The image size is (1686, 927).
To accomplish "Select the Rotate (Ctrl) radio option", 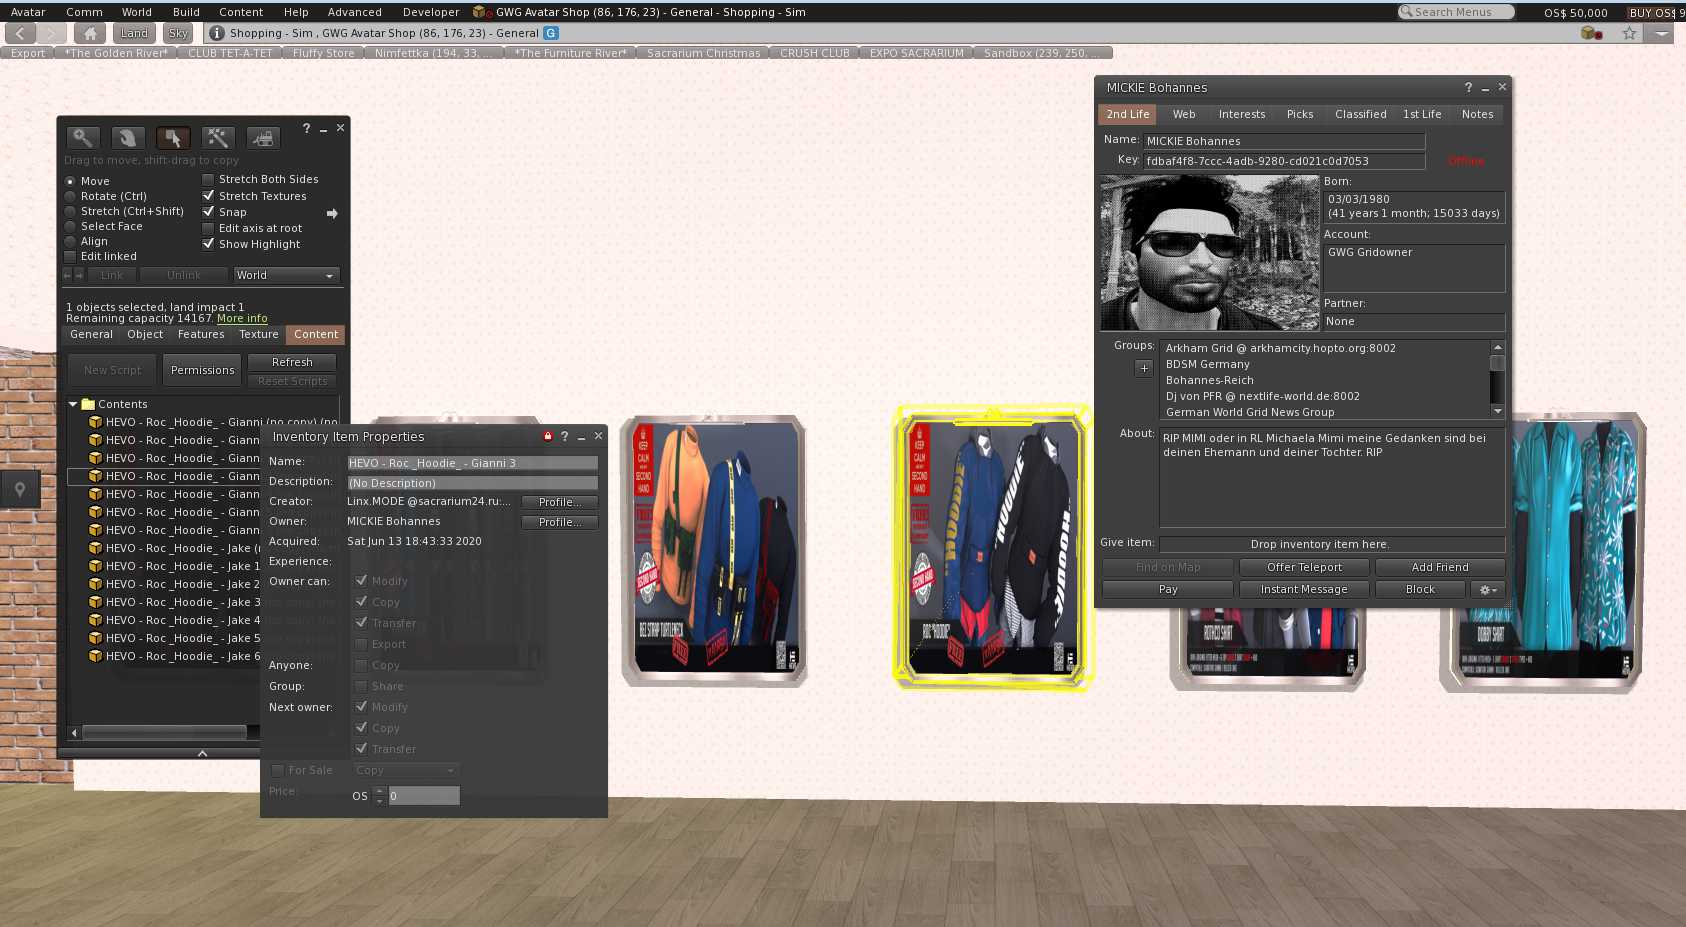I will pyautogui.click(x=70, y=196).
